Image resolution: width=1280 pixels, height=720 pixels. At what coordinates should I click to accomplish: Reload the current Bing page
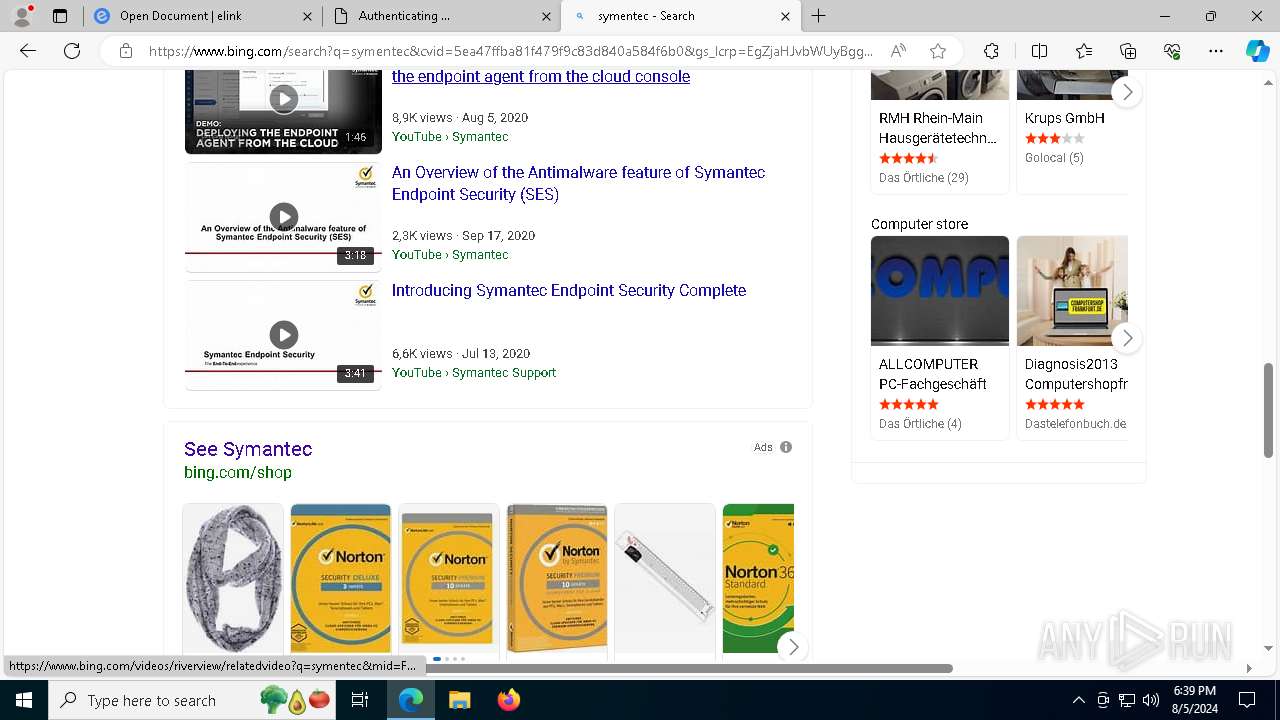(x=72, y=51)
